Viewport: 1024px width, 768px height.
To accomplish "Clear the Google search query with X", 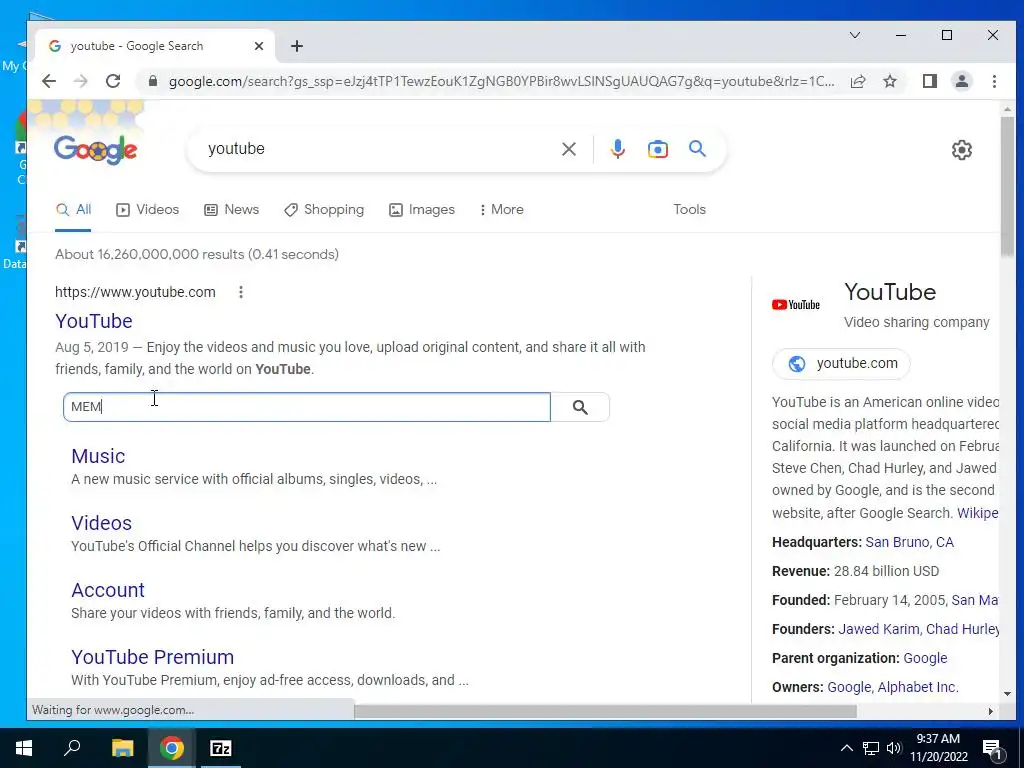I will [x=569, y=149].
